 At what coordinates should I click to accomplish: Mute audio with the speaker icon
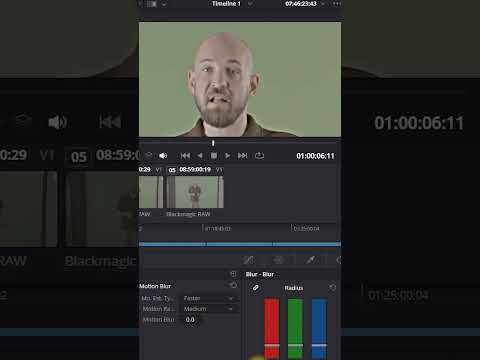click(163, 156)
